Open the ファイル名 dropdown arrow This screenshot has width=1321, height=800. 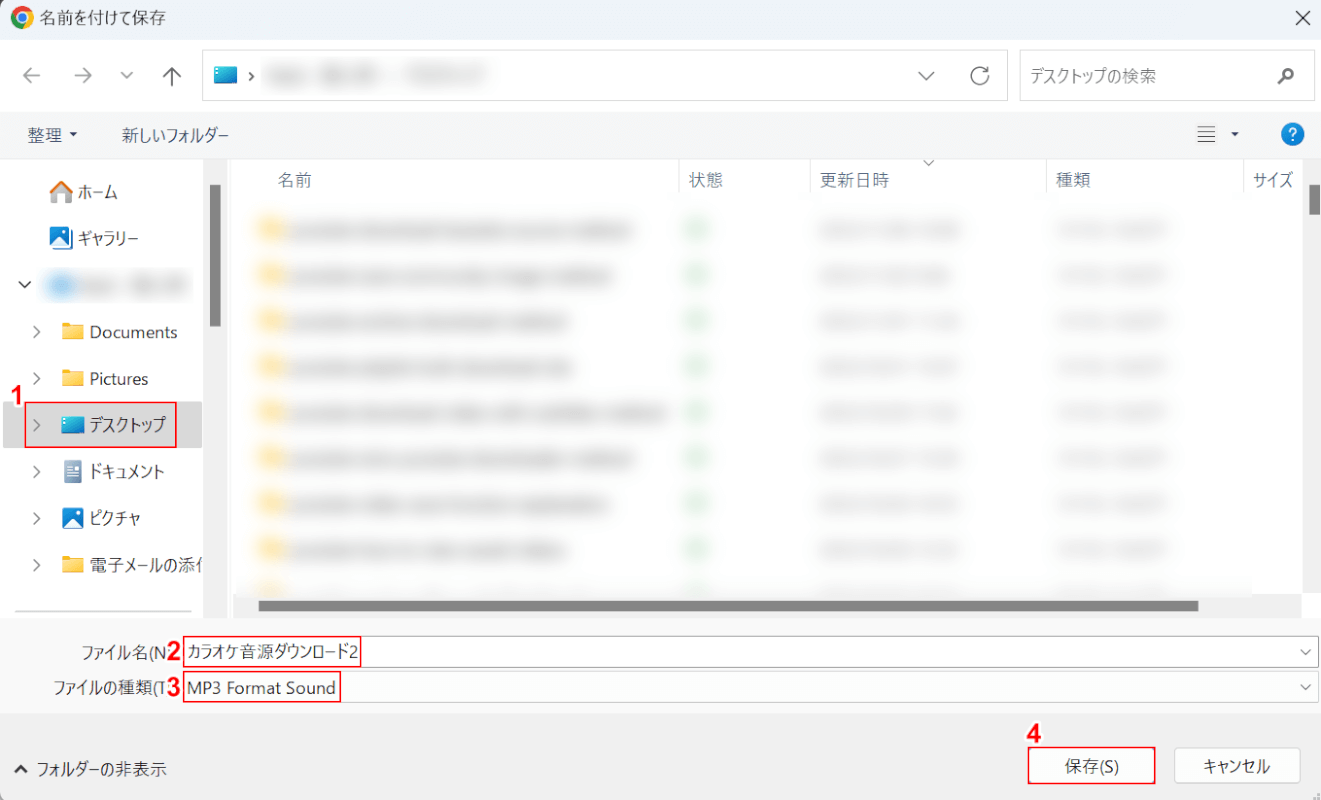coord(1306,652)
